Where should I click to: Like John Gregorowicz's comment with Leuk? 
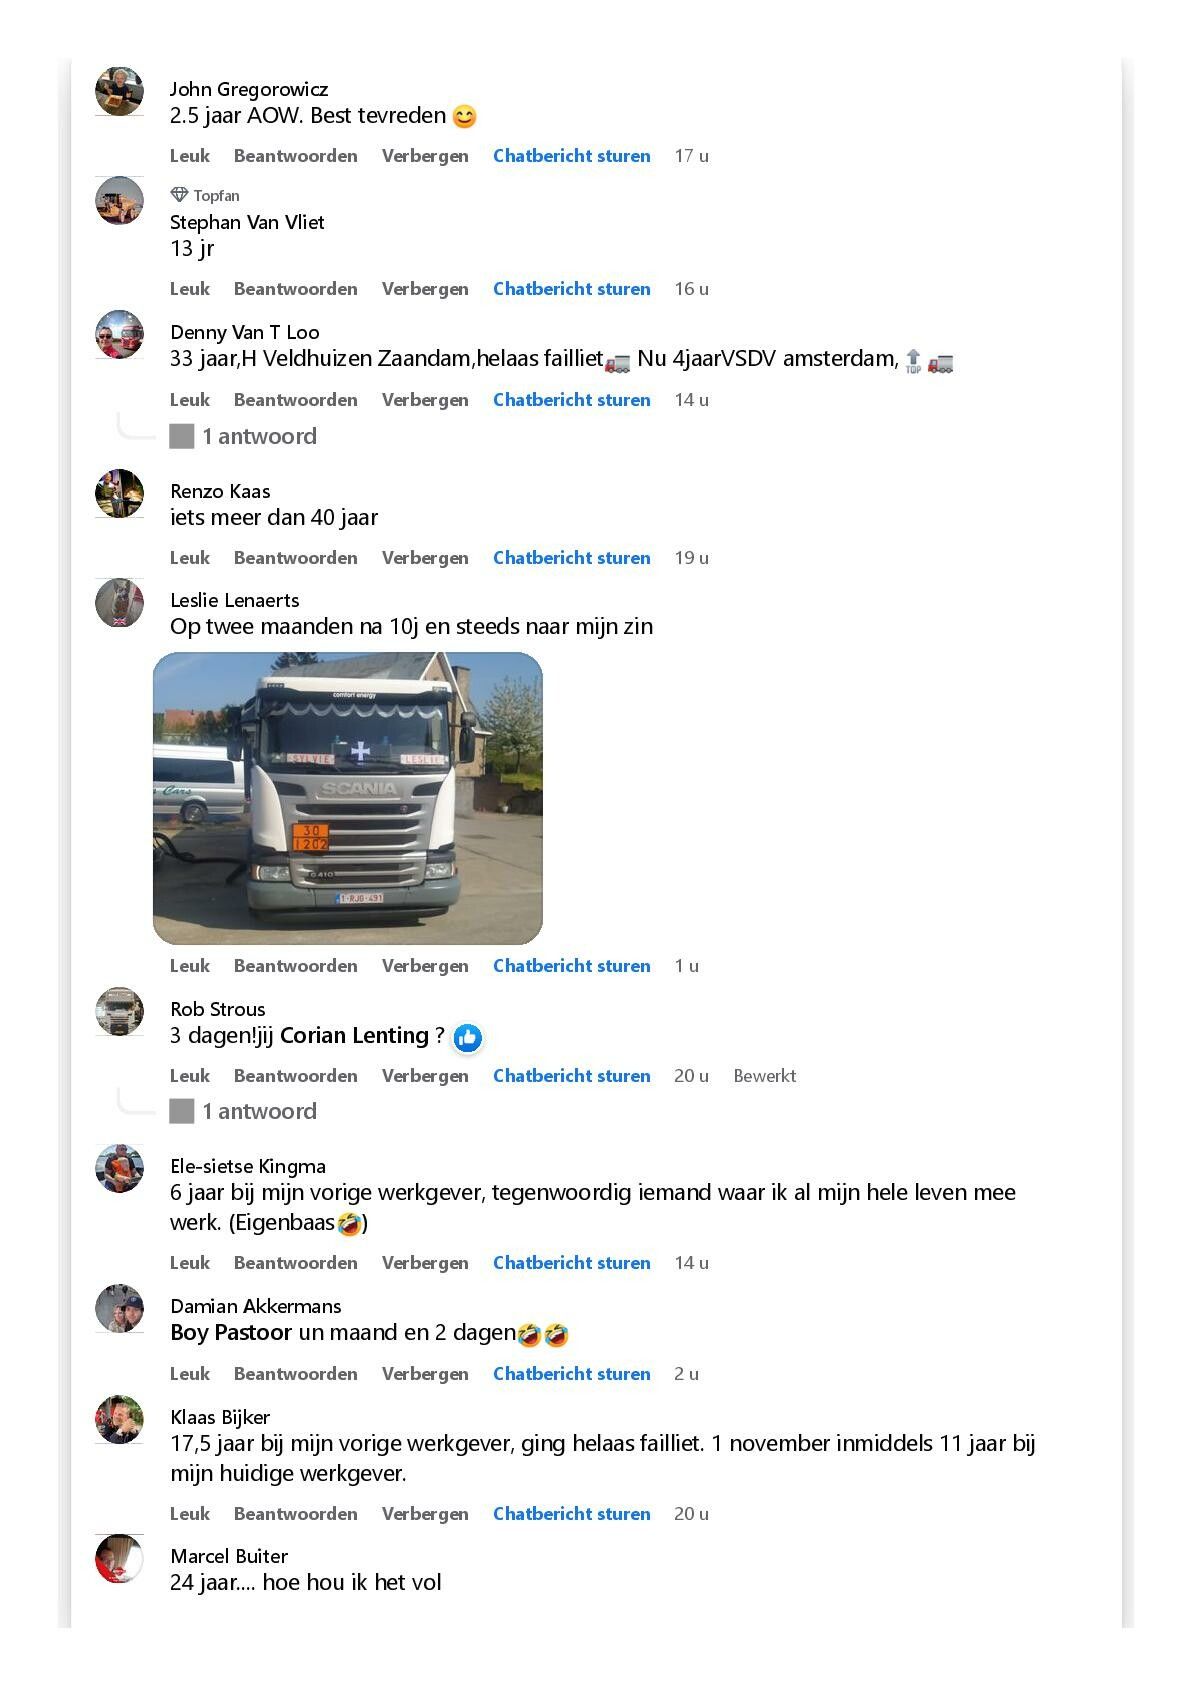click(190, 156)
